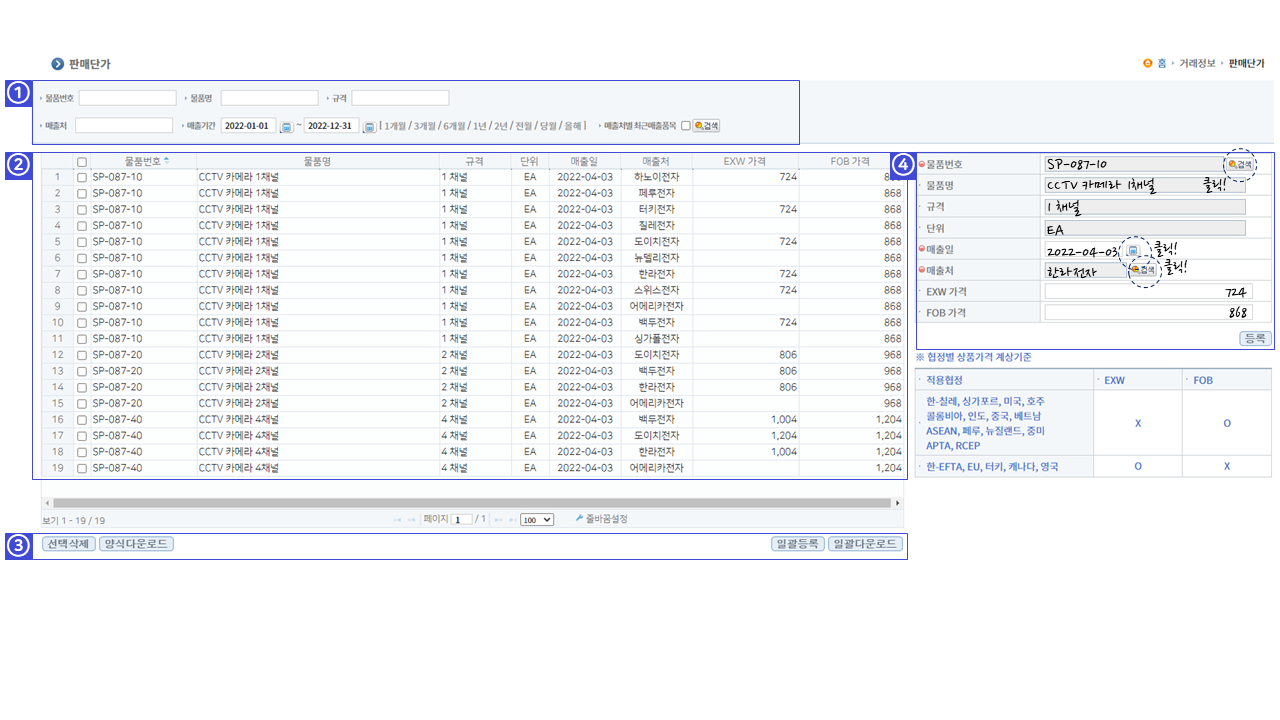The width and height of the screenshot is (1280, 720).
Task: Open the start date calendar picker in 매출기간
Action: tap(286, 127)
